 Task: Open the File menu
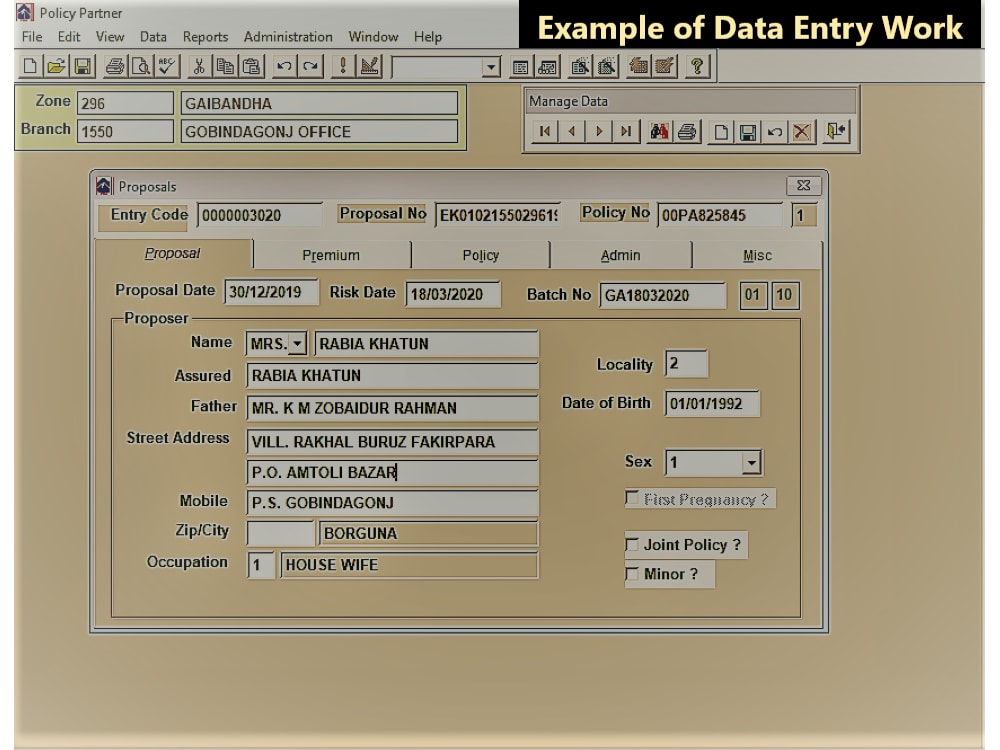coord(32,36)
